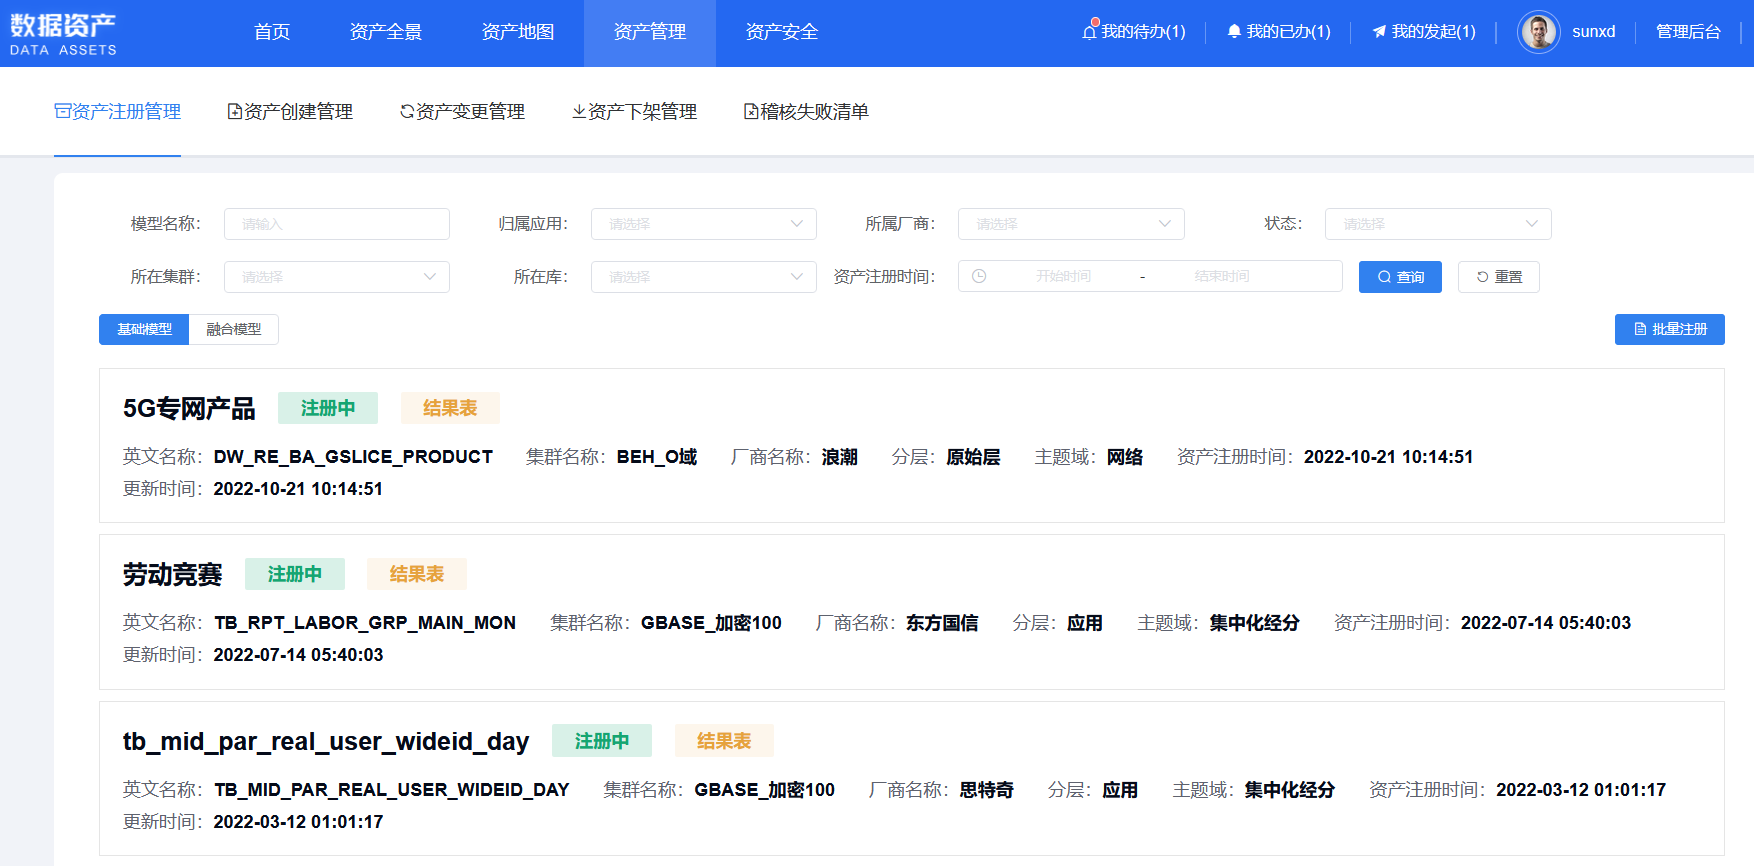Click the clock icon in the date range field

coord(979,277)
